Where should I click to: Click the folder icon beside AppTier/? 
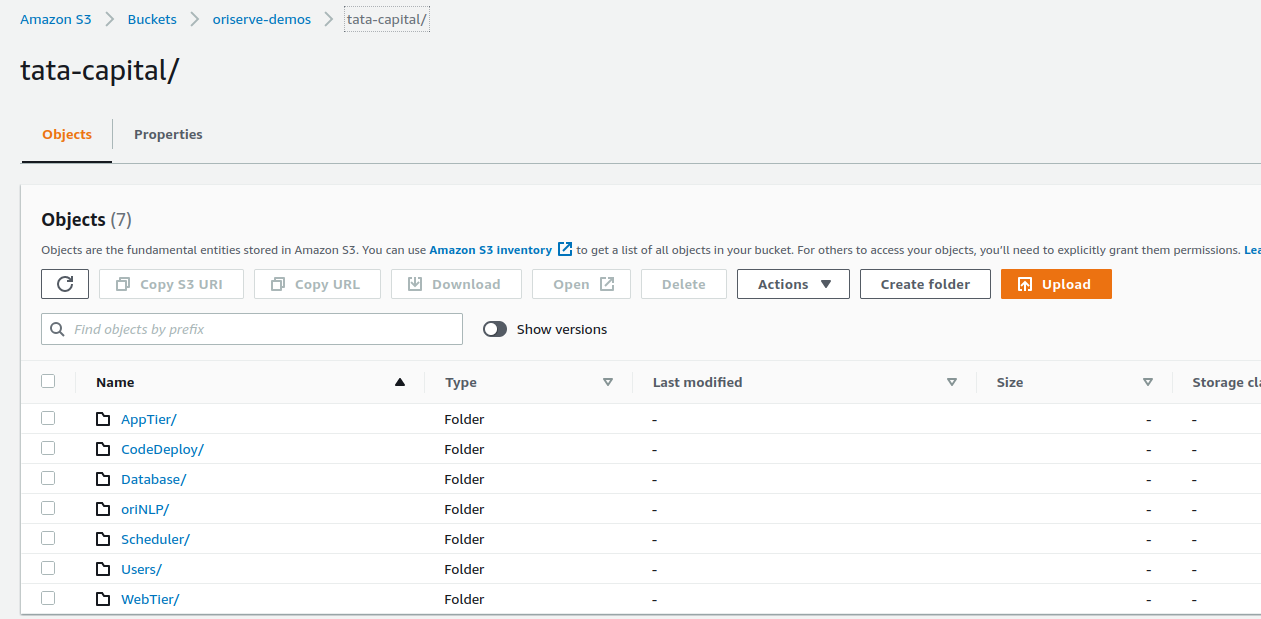click(103, 419)
